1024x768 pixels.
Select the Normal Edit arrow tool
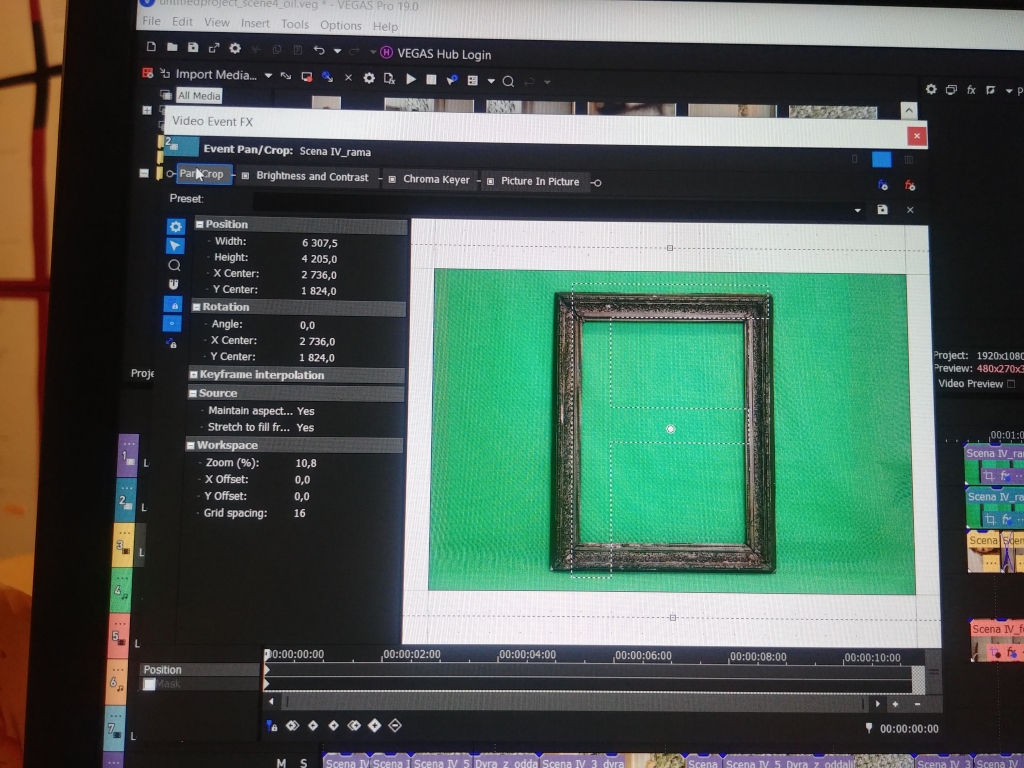(x=175, y=246)
